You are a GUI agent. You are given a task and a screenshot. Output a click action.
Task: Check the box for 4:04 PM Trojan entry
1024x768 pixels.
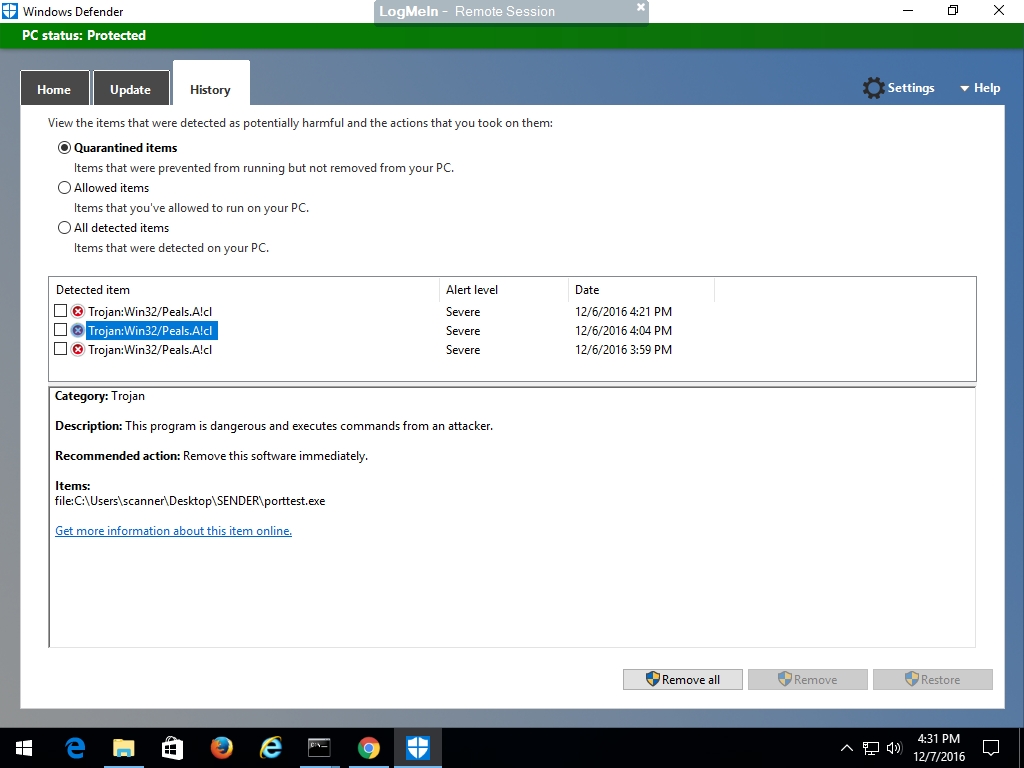point(60,330)
